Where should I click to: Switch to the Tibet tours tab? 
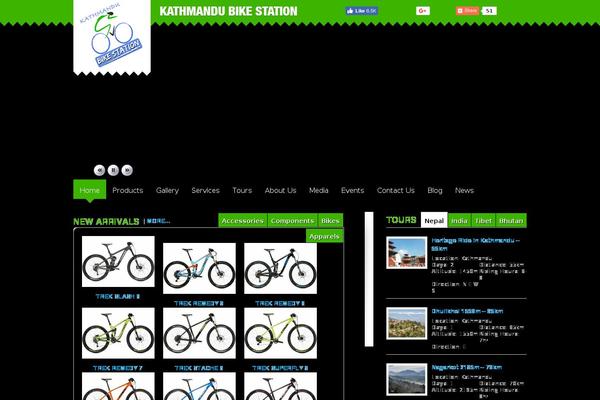(483, 220)
